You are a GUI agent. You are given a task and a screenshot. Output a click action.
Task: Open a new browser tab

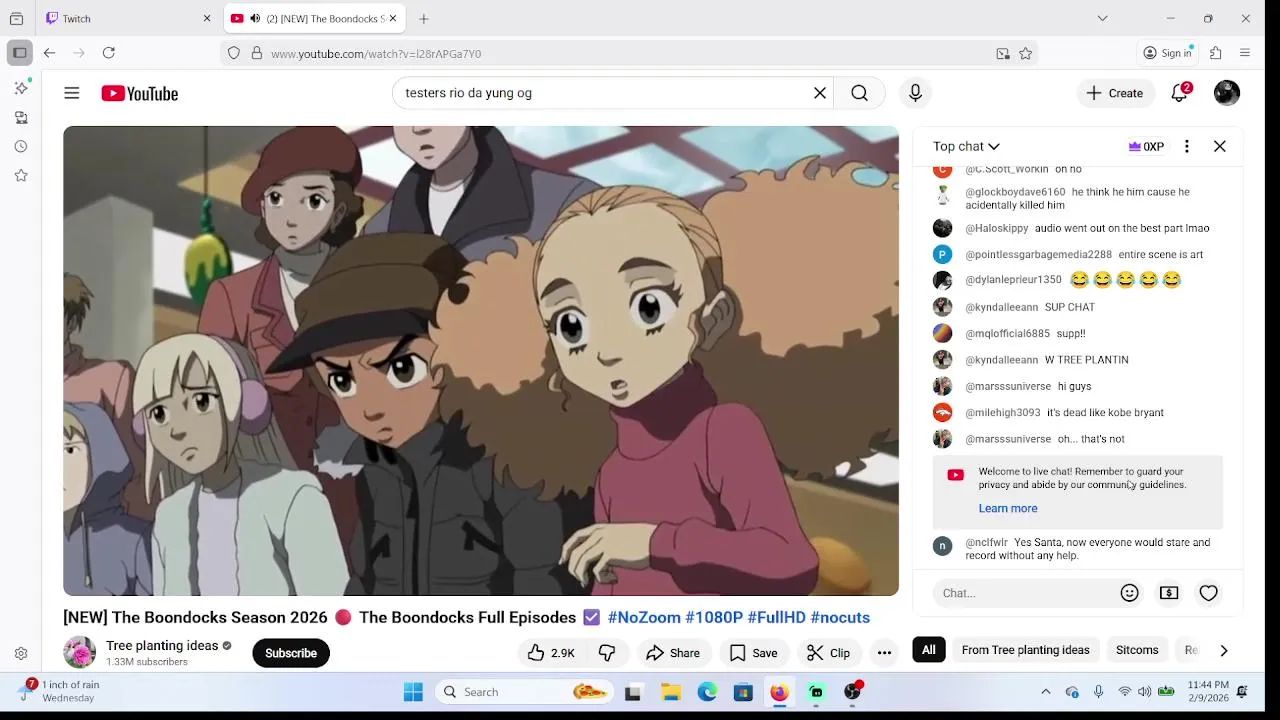tap(424, 18)
